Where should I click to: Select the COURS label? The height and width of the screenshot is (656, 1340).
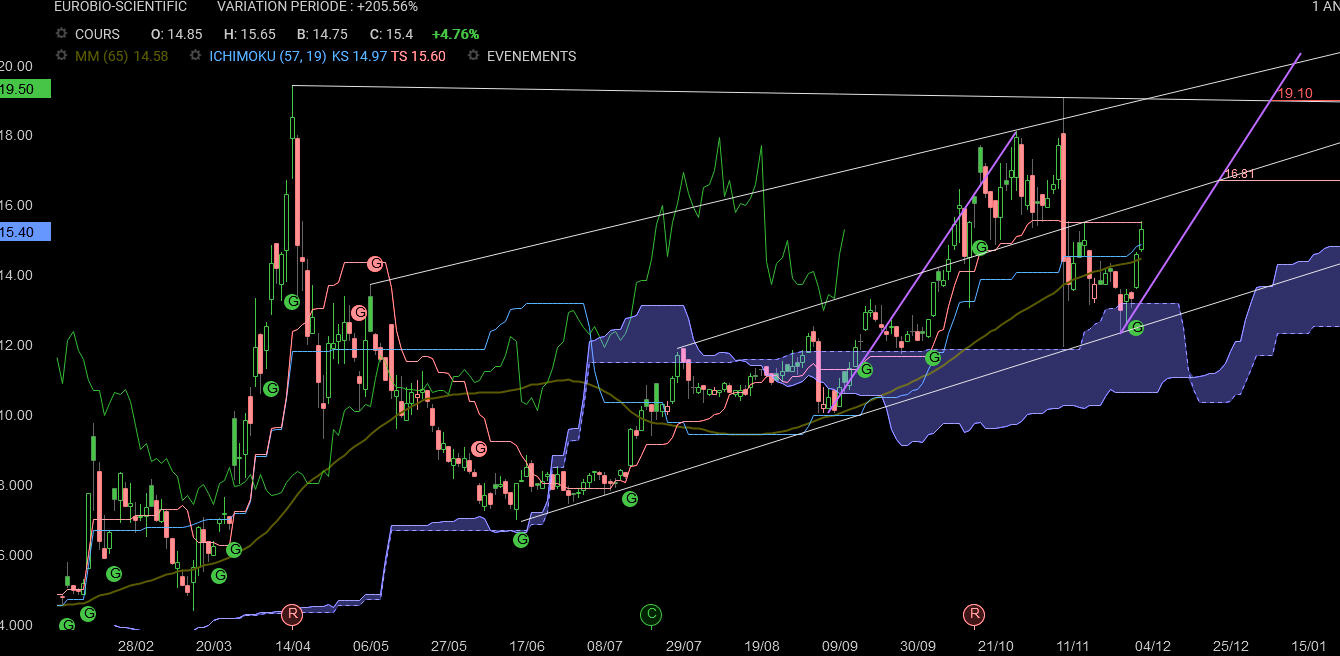coord(97,34)
